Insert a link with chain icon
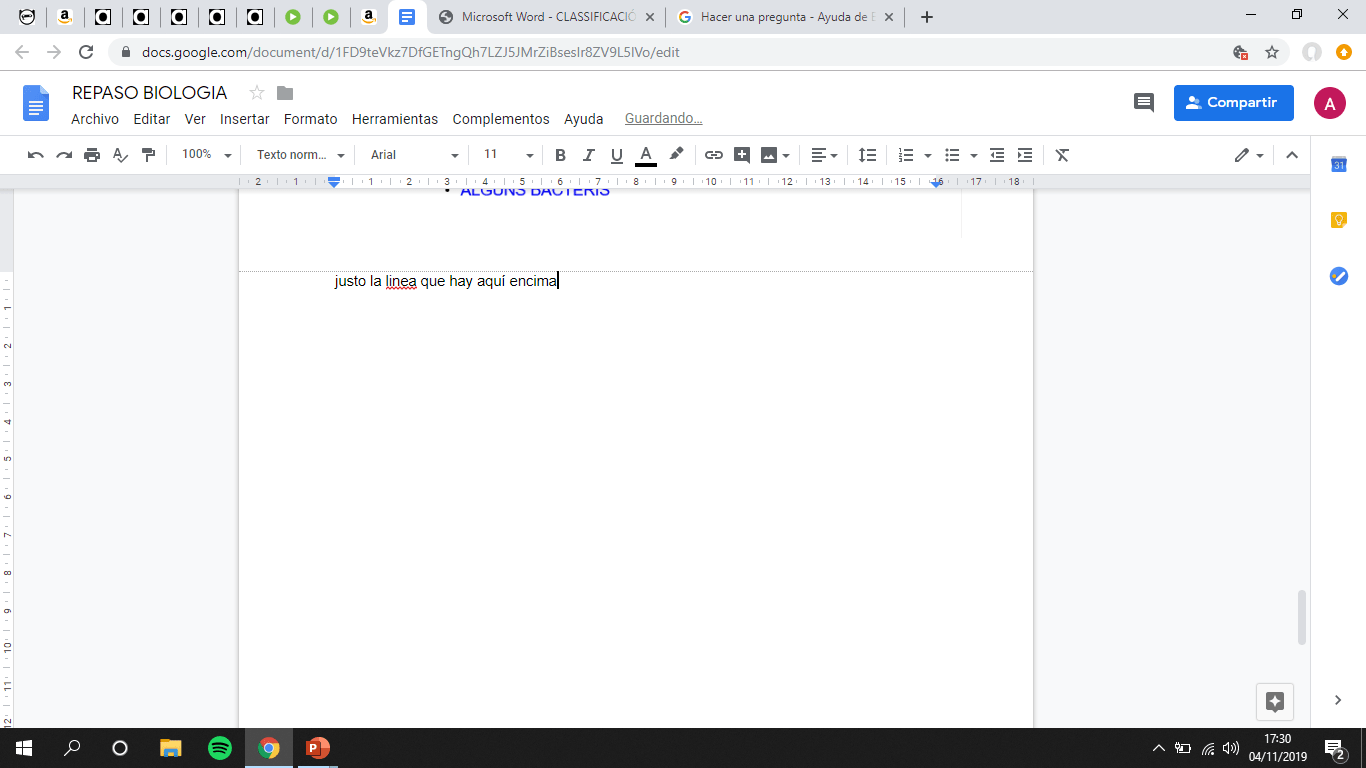 [x=713, y=155]
